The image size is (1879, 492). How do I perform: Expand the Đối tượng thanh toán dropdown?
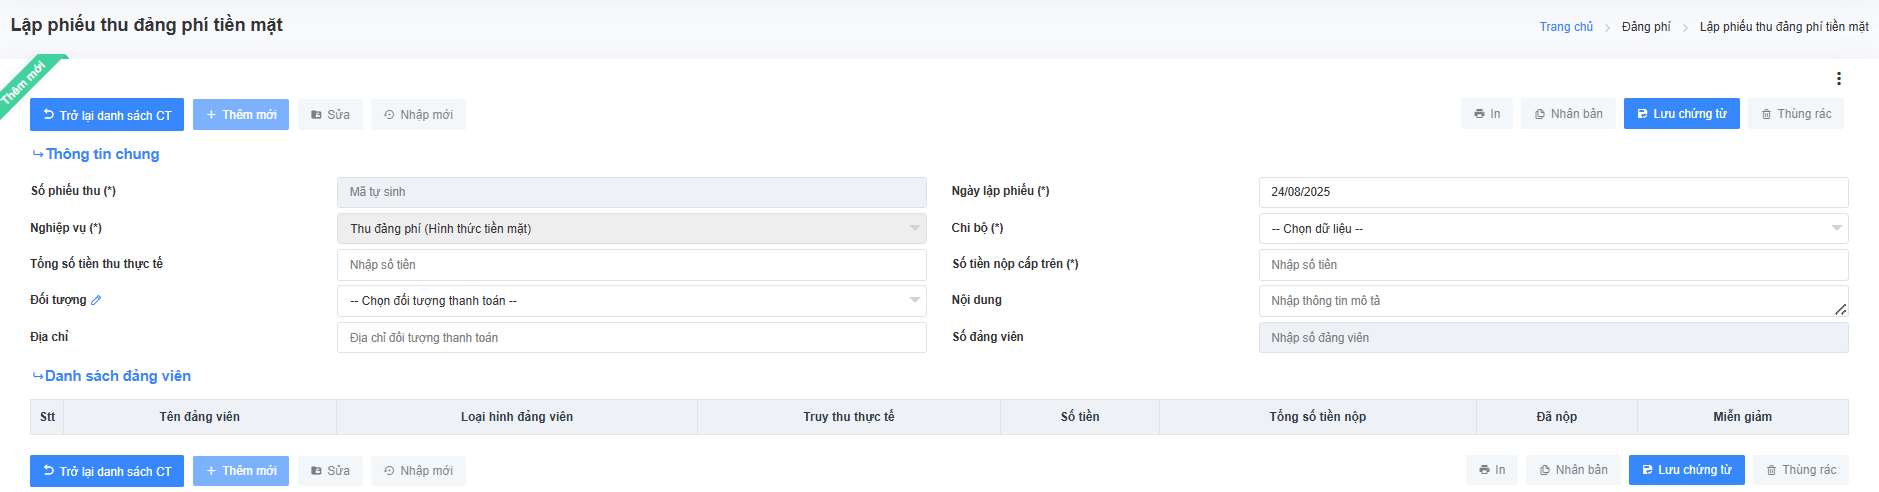[x=631, y=301]
